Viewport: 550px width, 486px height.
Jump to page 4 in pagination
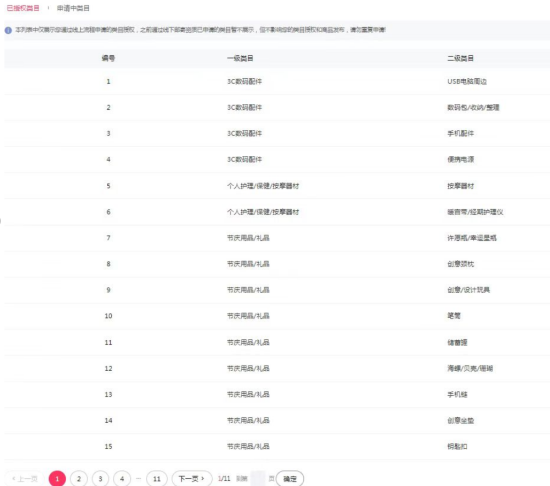point(122,479)
